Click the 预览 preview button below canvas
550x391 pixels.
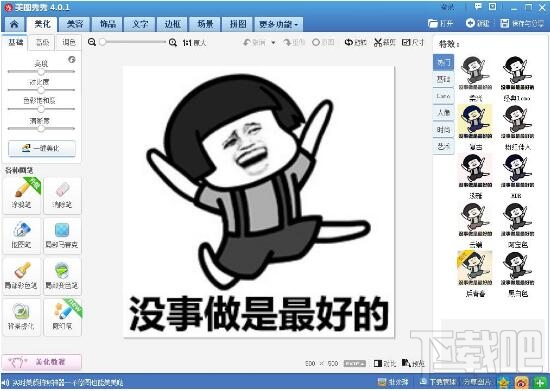pos(413,363)
